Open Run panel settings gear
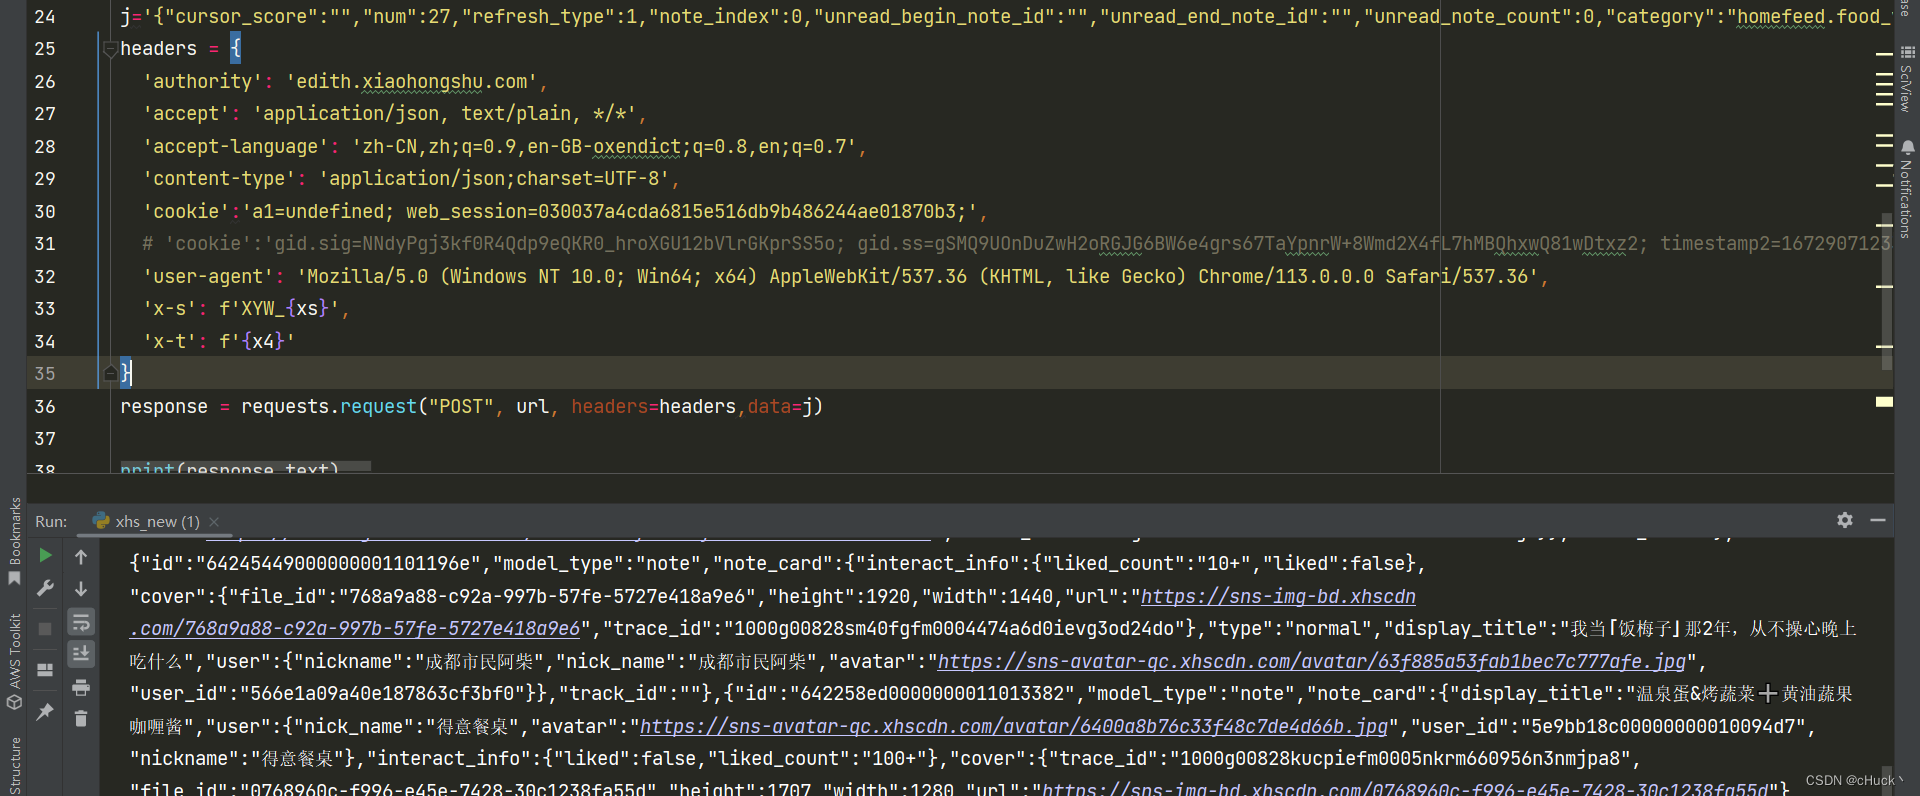Viewport: 1920px width, 796px height. [1845, 520]
